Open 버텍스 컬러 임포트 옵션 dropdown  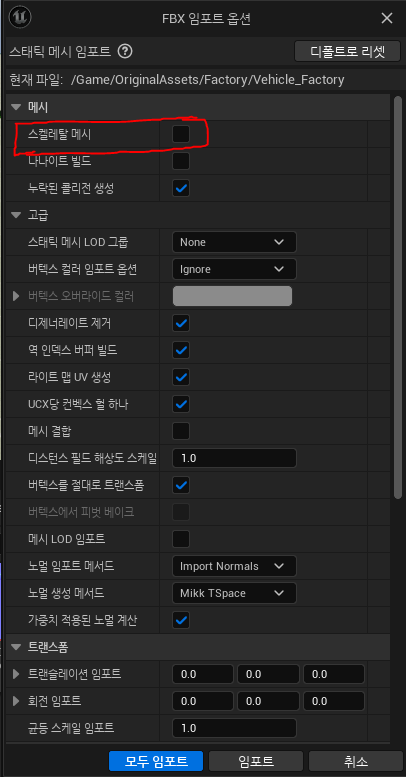tap(234, 269)
